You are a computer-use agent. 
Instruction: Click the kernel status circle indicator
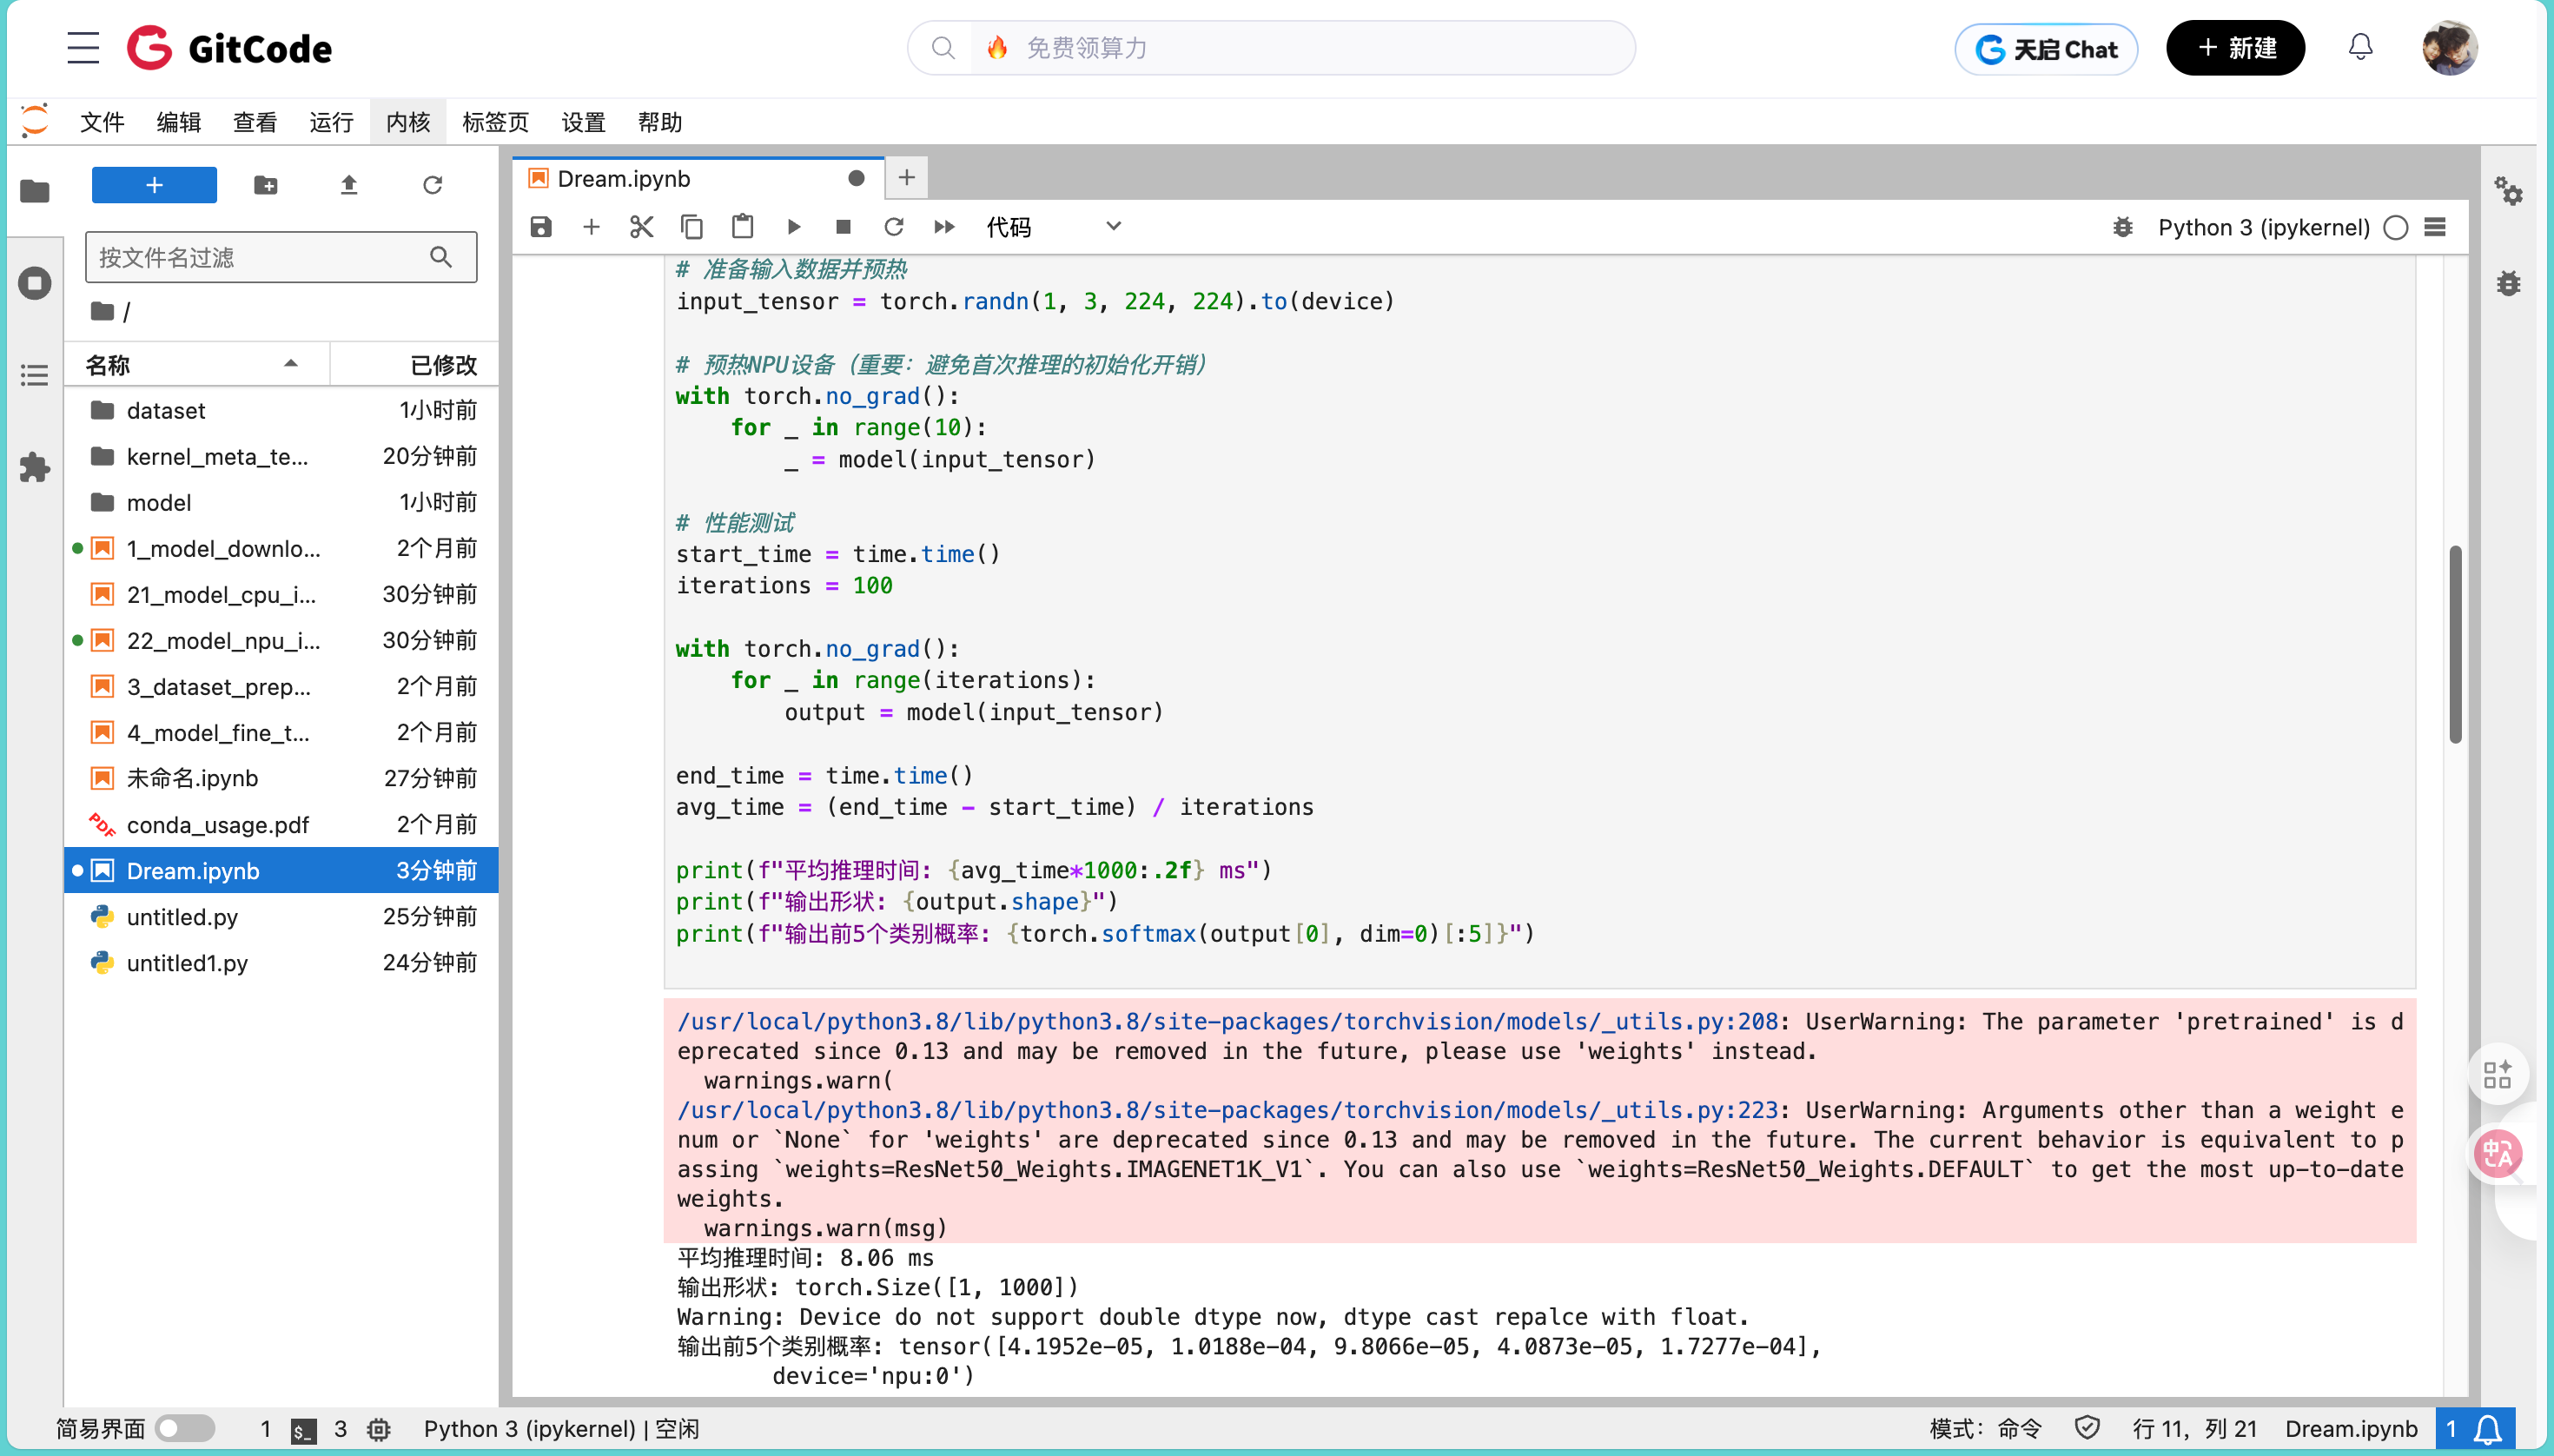[x=2395, y=227]
